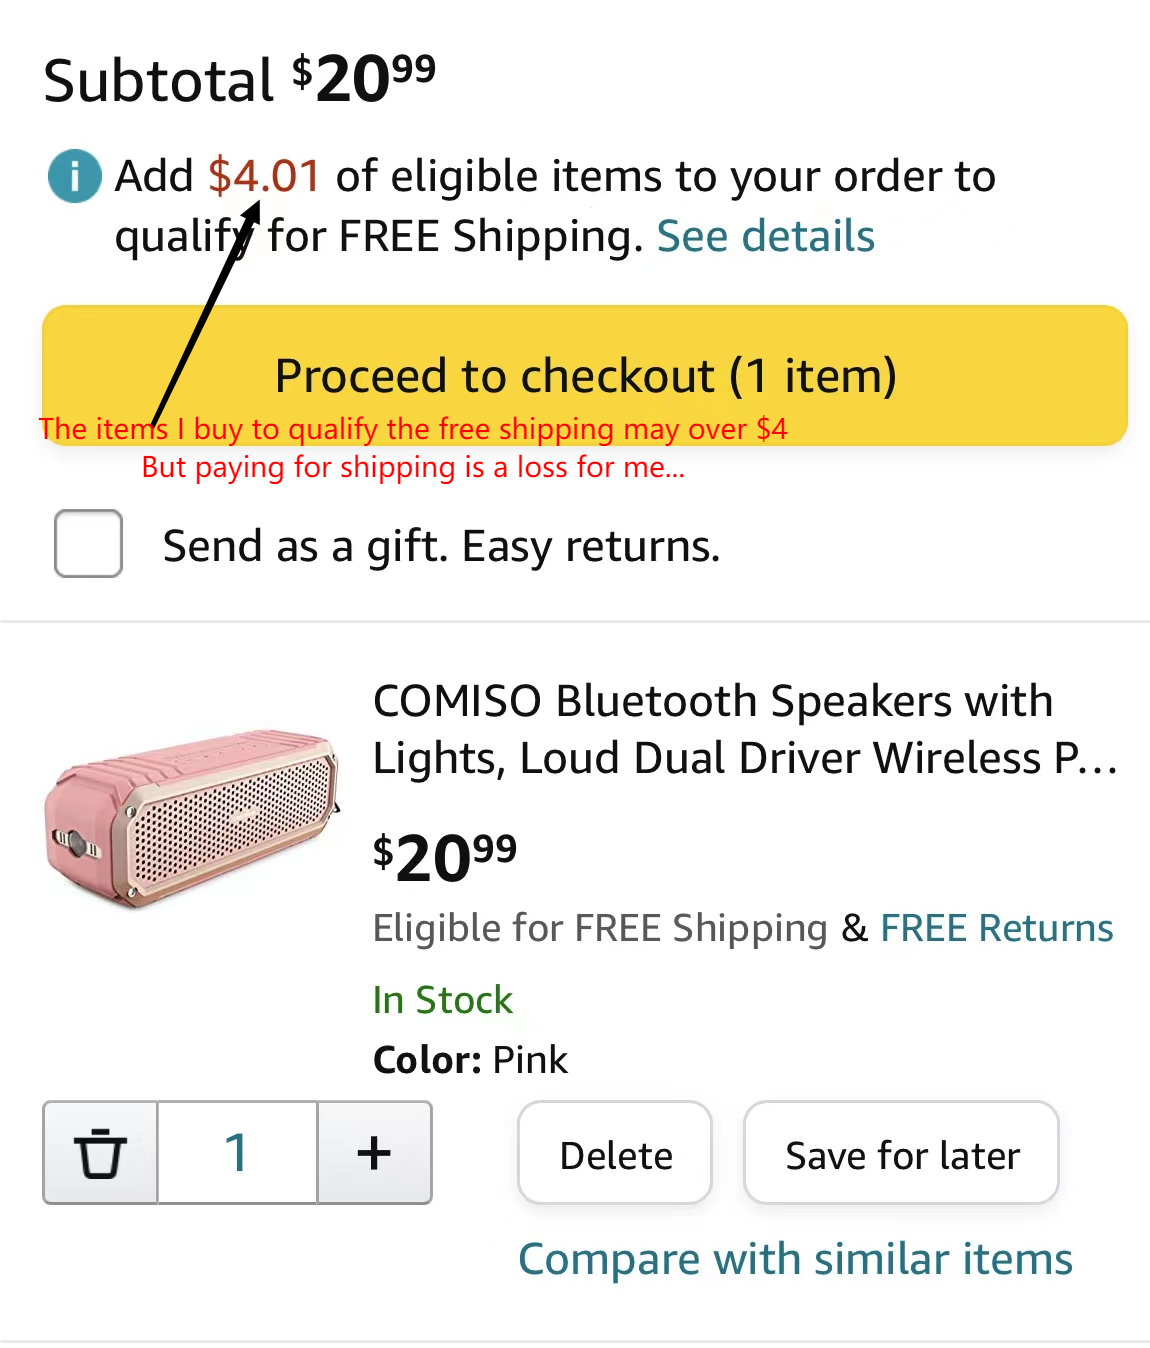
Task: Open Compare with similar items link
Action: (795, 1259)
